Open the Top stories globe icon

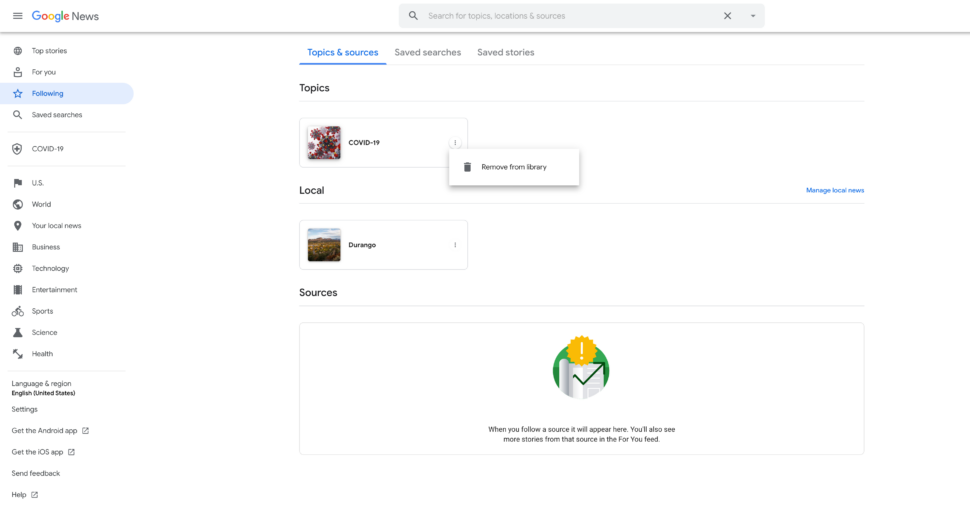coord(17,51)
